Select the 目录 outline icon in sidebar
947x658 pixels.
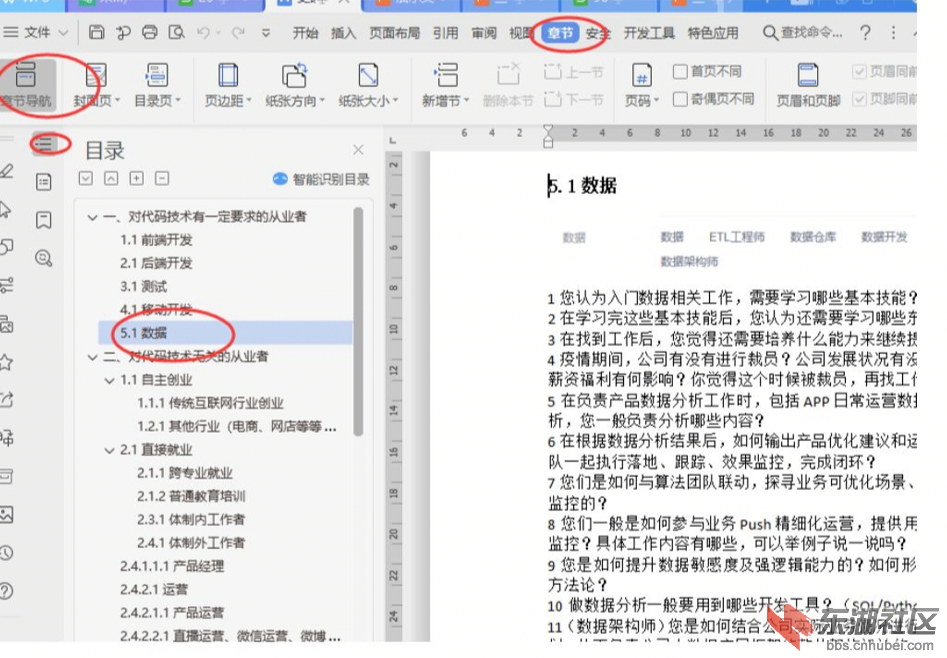coord(44,144)
